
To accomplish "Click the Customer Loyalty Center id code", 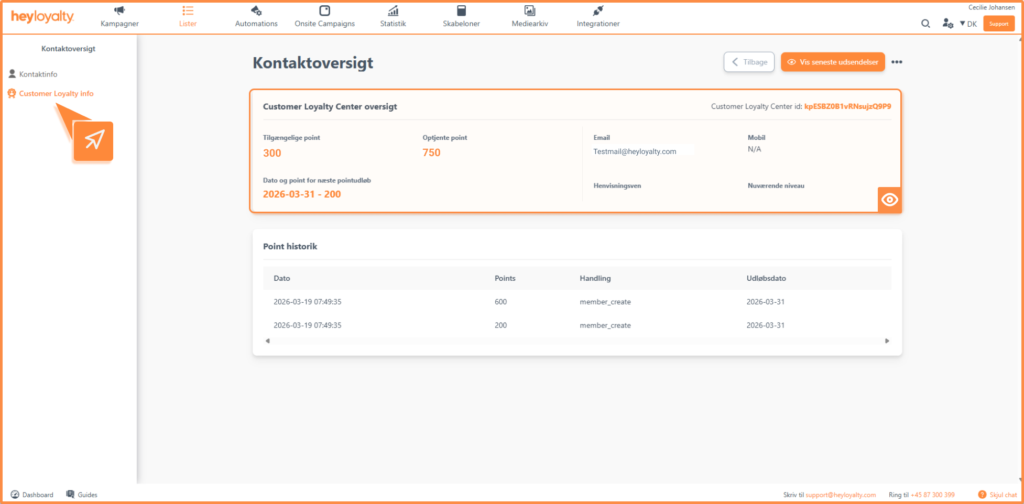I will pos(848,106).
